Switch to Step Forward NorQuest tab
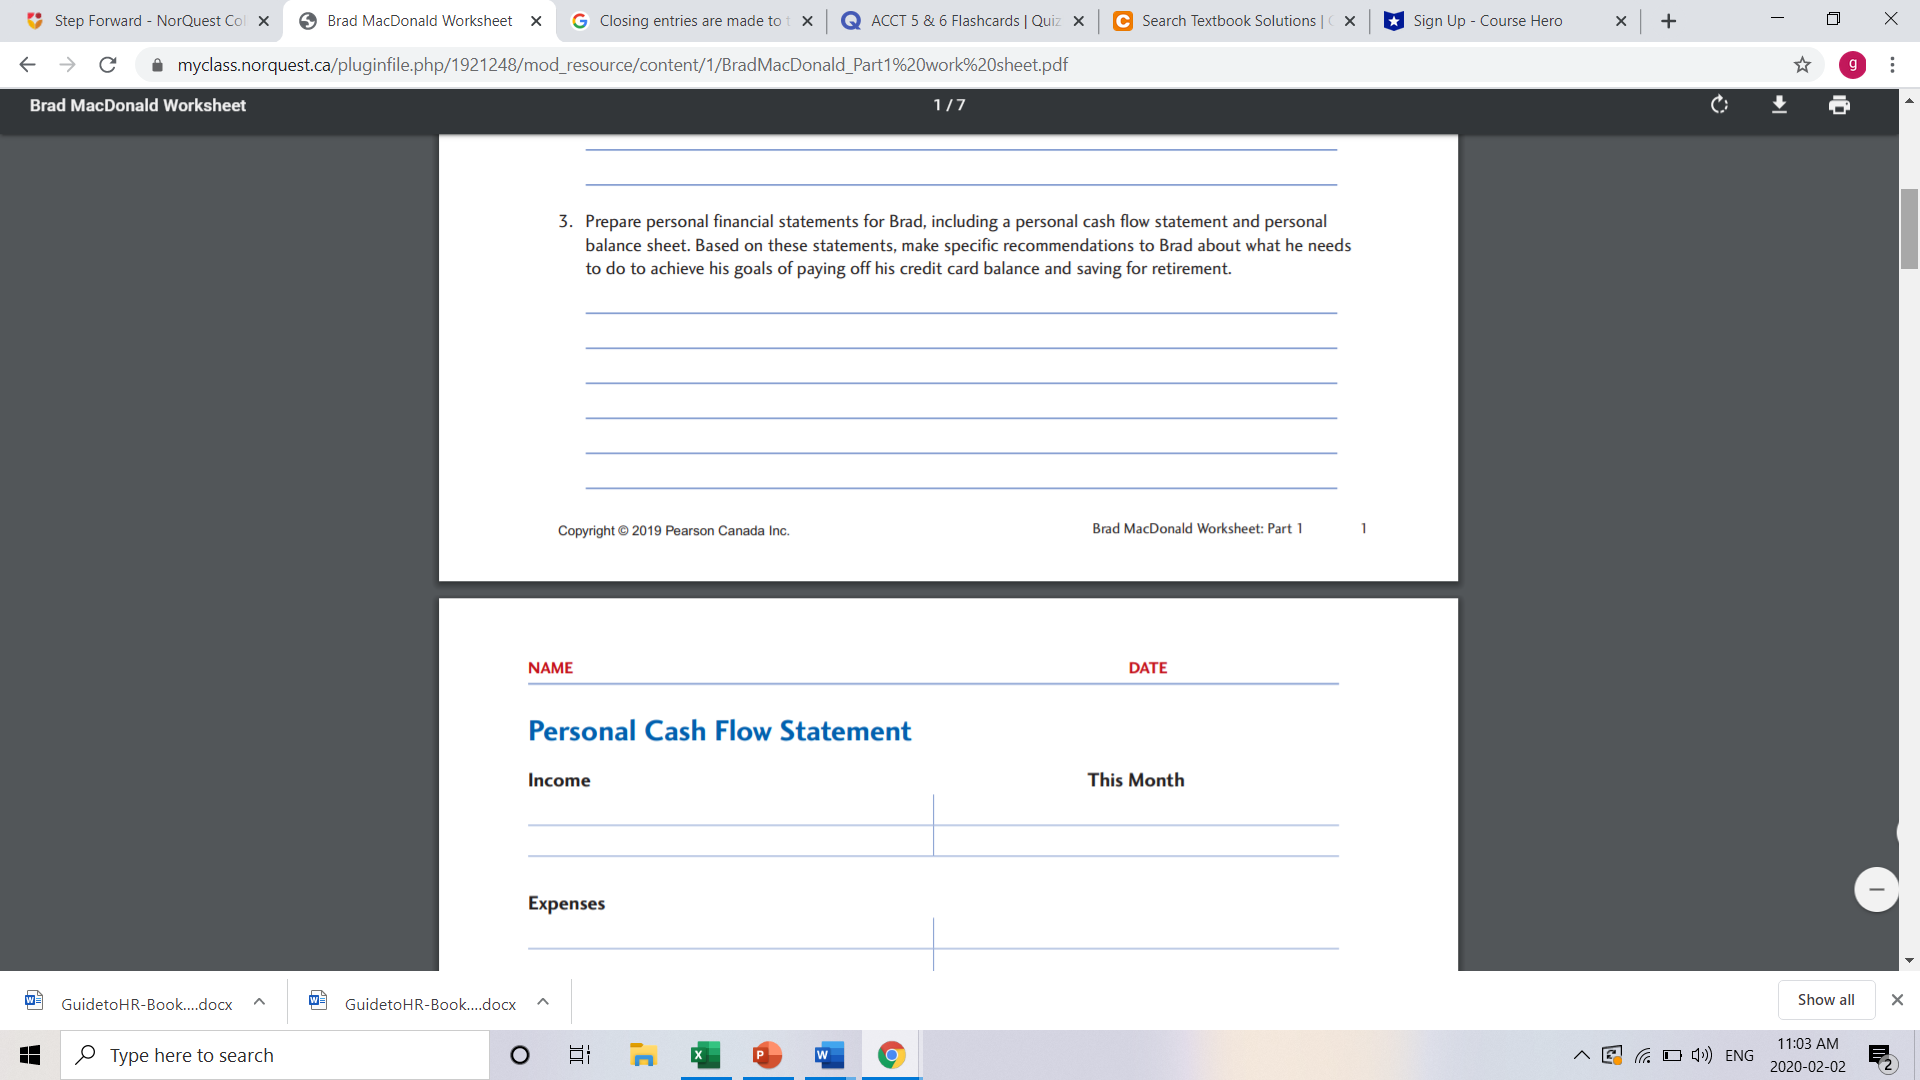The height and width of the screenshot is (1080, 1920). tap(148, 21)
